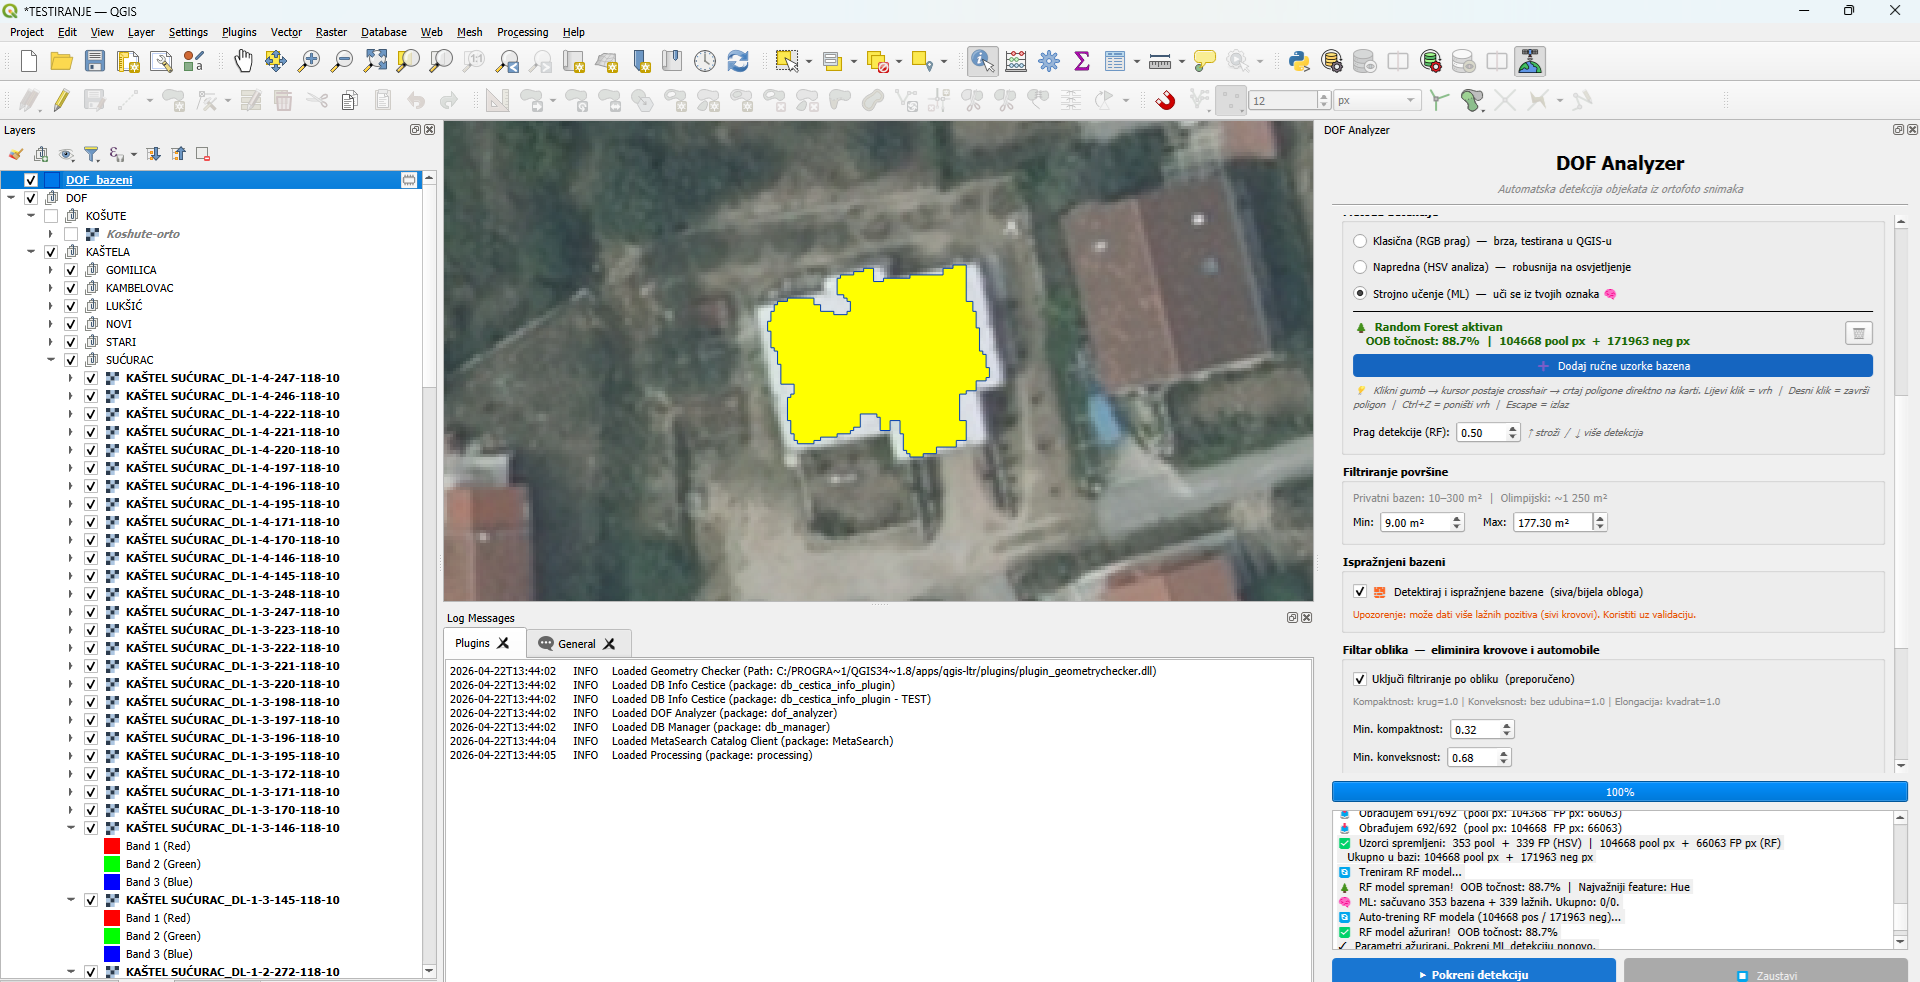Click the DOF Analyzer satellite plugin icon
Viewport: 1920px width, 982px height.
tap(1530, 62)
